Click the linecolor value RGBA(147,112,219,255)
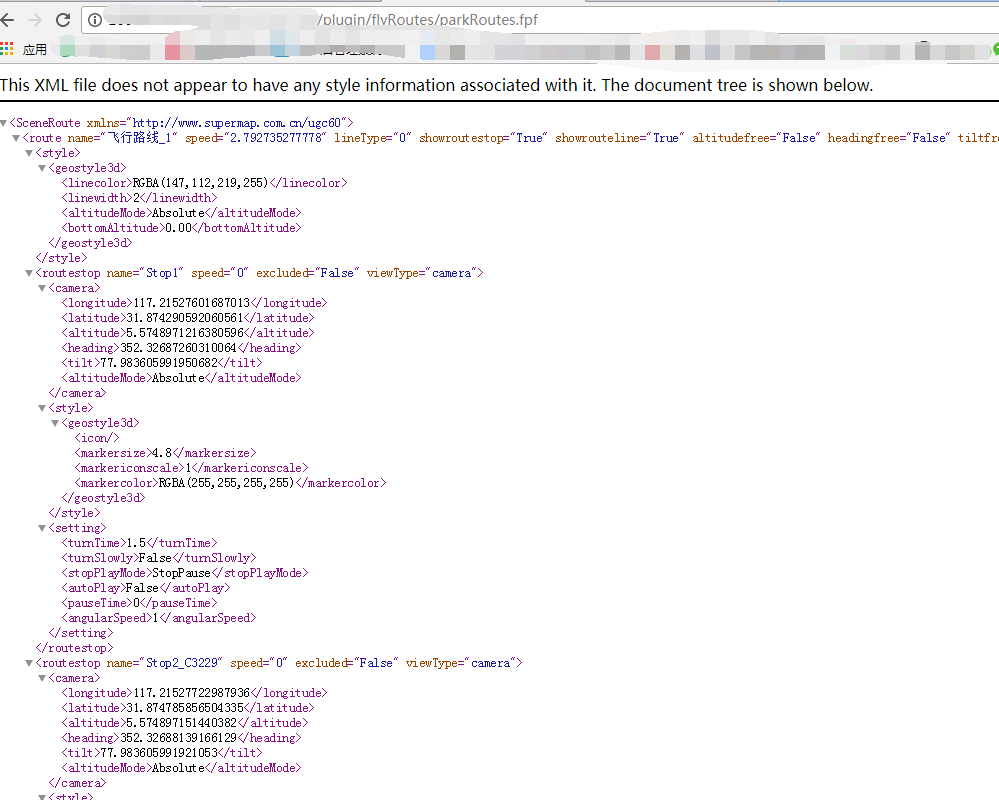This screenshot has height=800, width=999. click(x=201, y=183)
